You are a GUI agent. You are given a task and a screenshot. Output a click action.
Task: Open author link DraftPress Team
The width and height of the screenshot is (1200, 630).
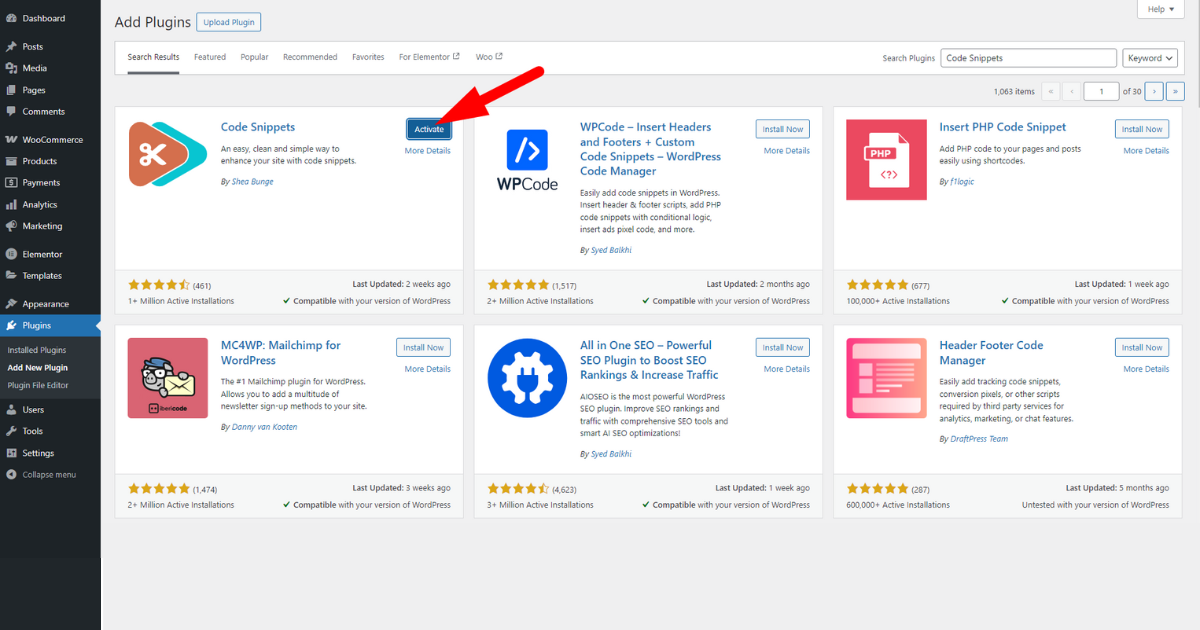click(977, 439)
